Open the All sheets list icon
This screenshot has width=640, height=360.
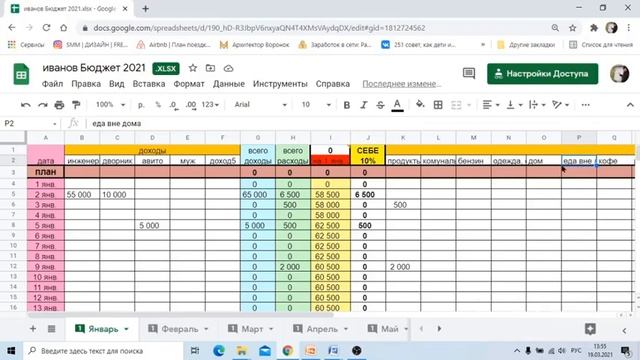(51, 329)
